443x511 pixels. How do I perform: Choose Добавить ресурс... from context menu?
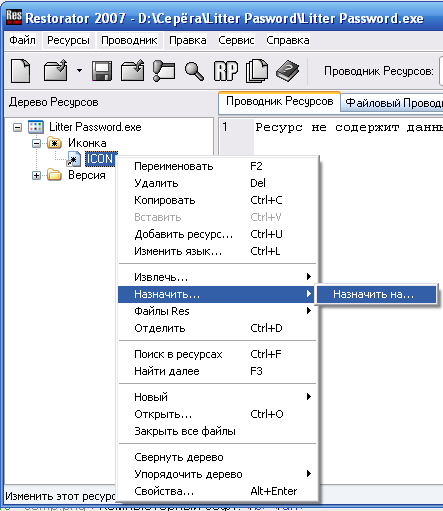pyautogui.click(x=217, y=234)
